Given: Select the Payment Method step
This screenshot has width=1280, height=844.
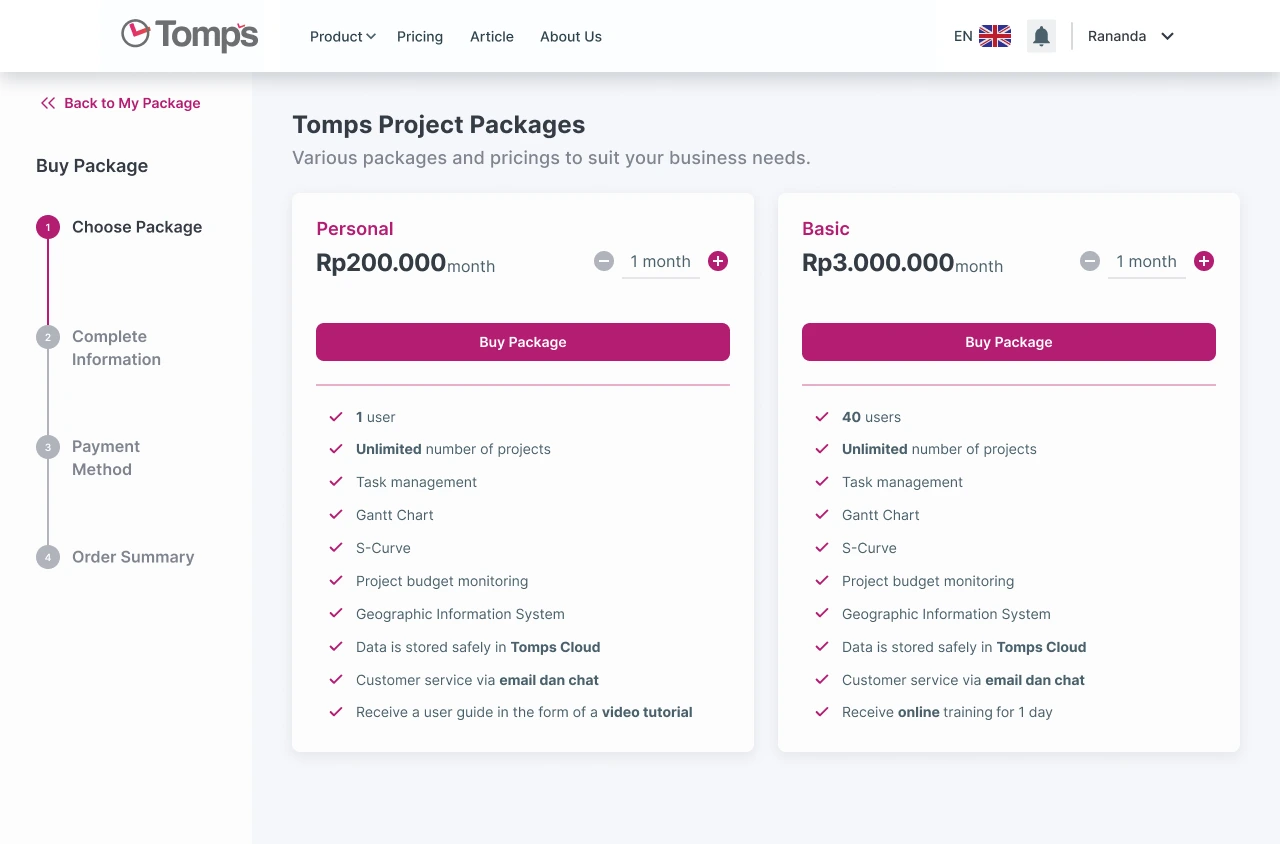Looking at the screenshot, I should tap(47, 447).
